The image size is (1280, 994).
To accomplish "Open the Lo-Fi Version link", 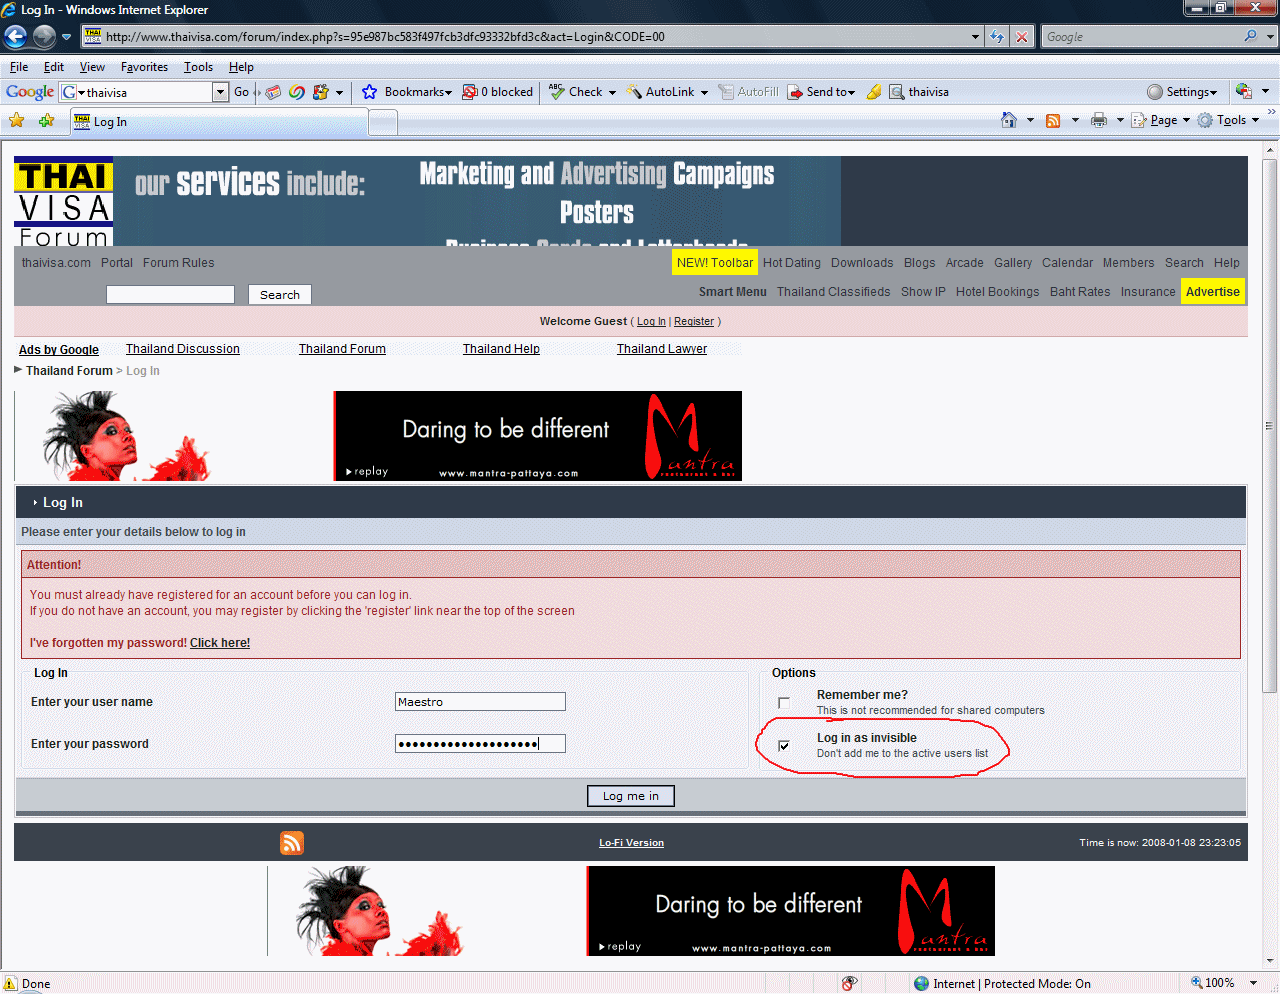I will coord(631,843).
